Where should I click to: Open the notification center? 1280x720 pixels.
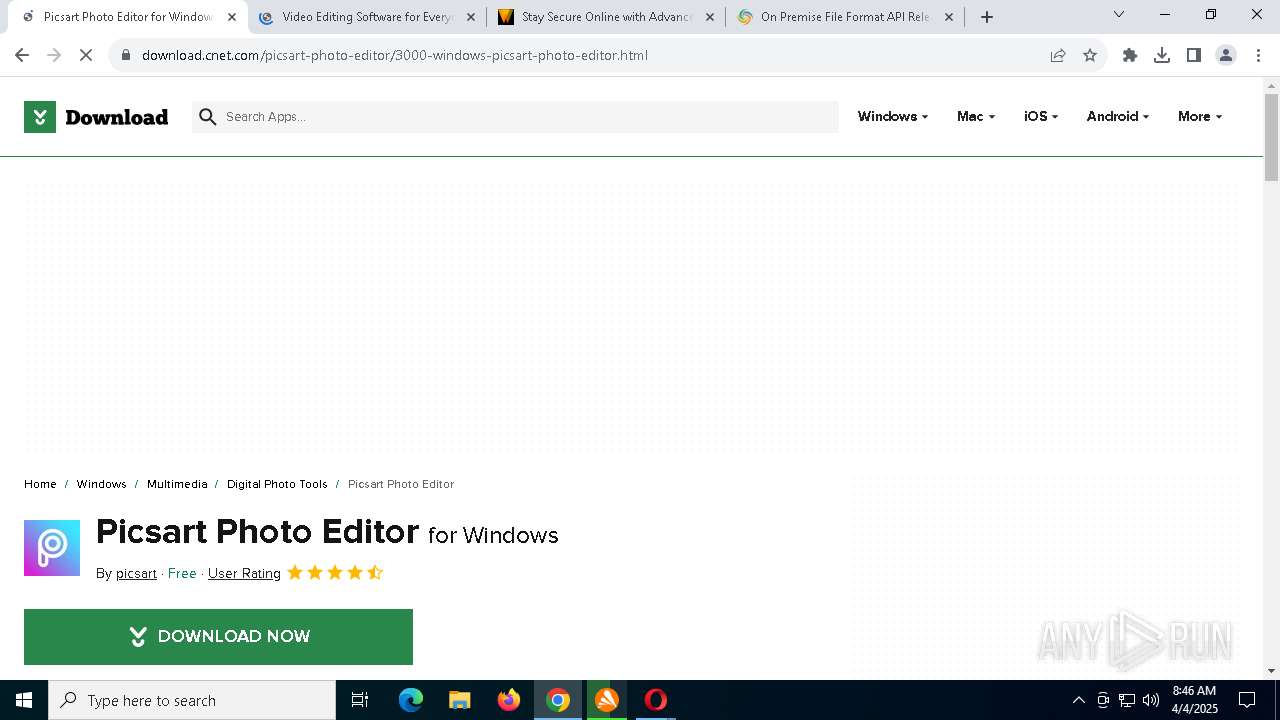(x=1247, y=700)
